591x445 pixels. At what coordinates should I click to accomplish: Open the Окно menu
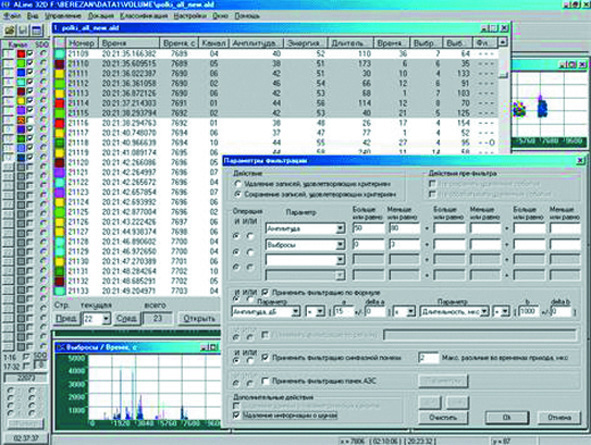click(x=220, y=16)
